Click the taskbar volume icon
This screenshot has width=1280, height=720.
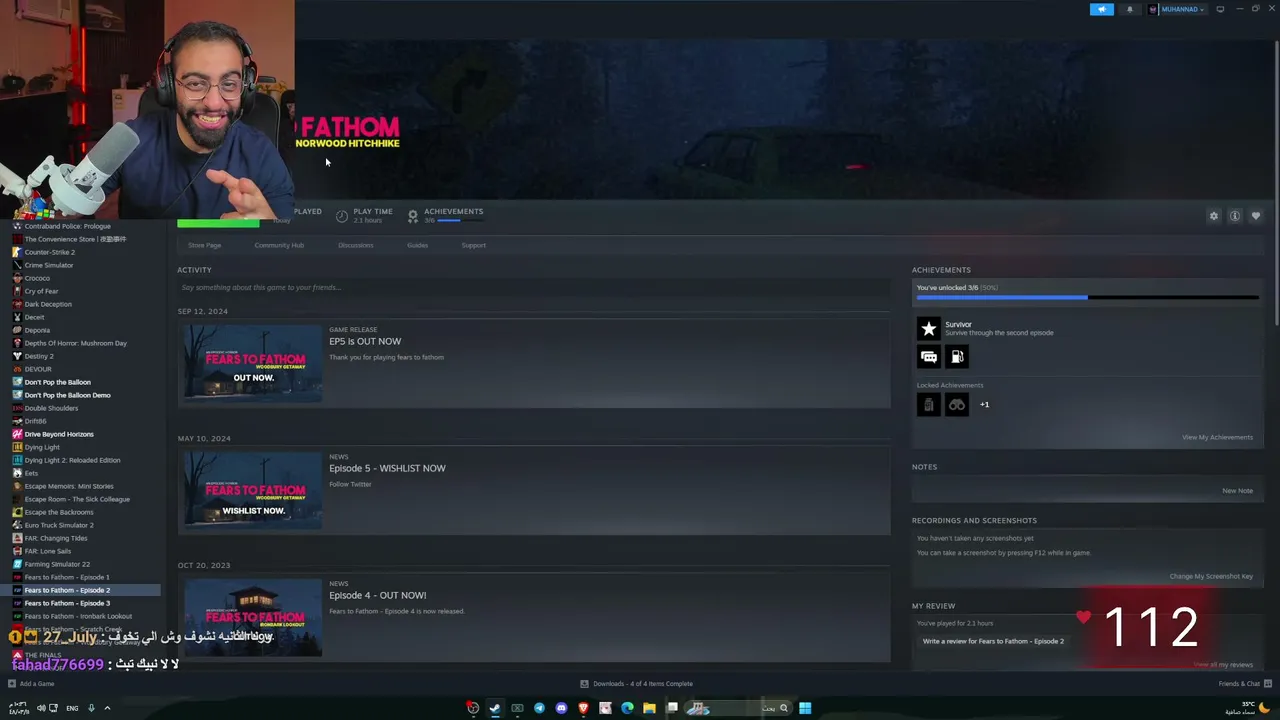coord(41,708)
